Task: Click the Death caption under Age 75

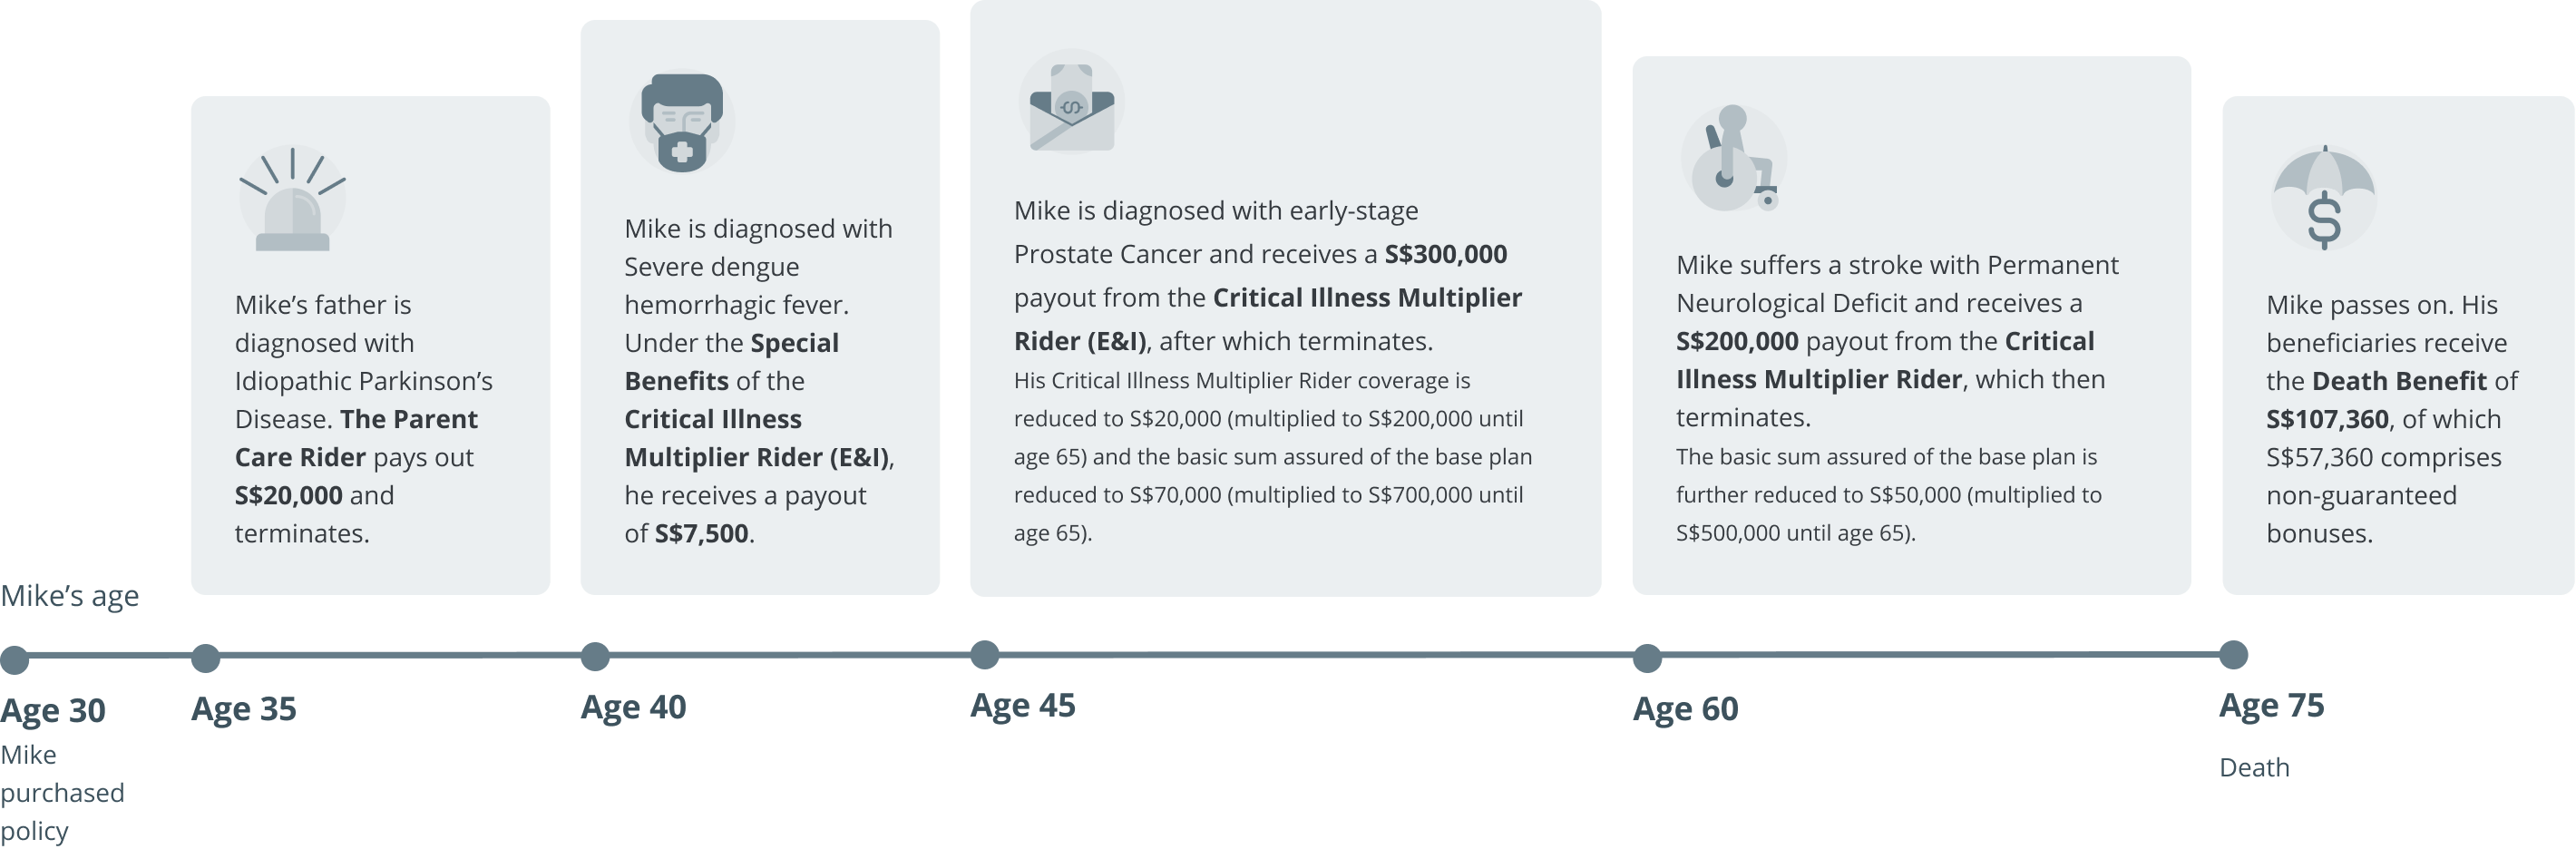Action: coord(2254,767)
